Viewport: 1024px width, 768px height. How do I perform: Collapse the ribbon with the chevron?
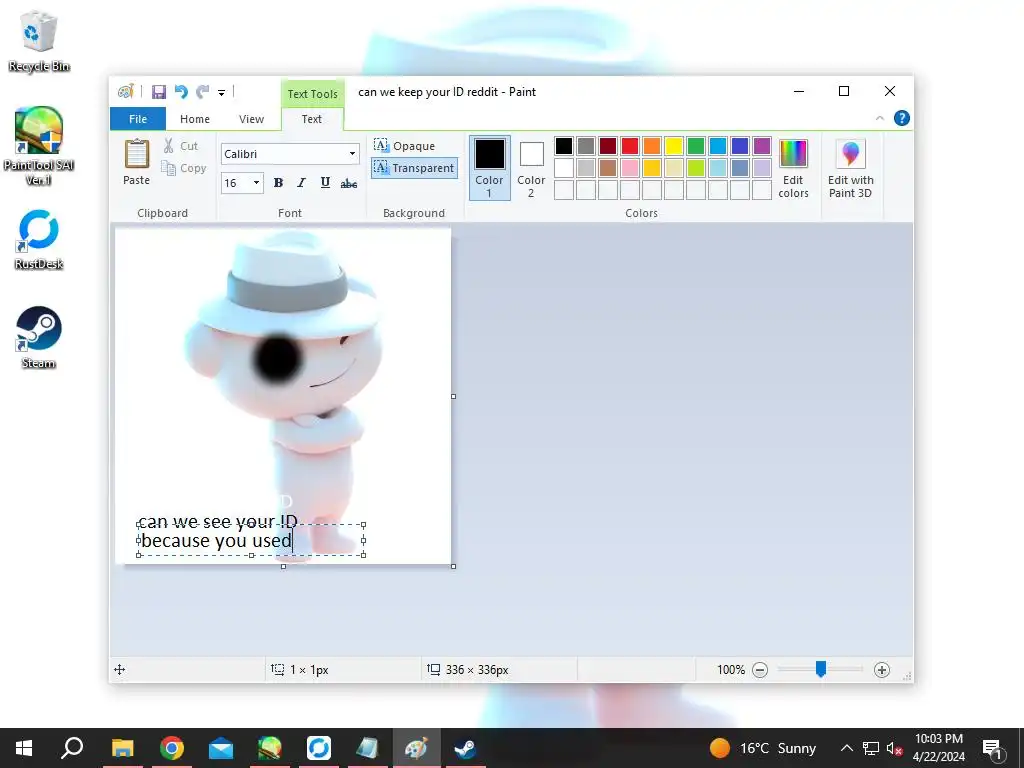coord(880,118)
